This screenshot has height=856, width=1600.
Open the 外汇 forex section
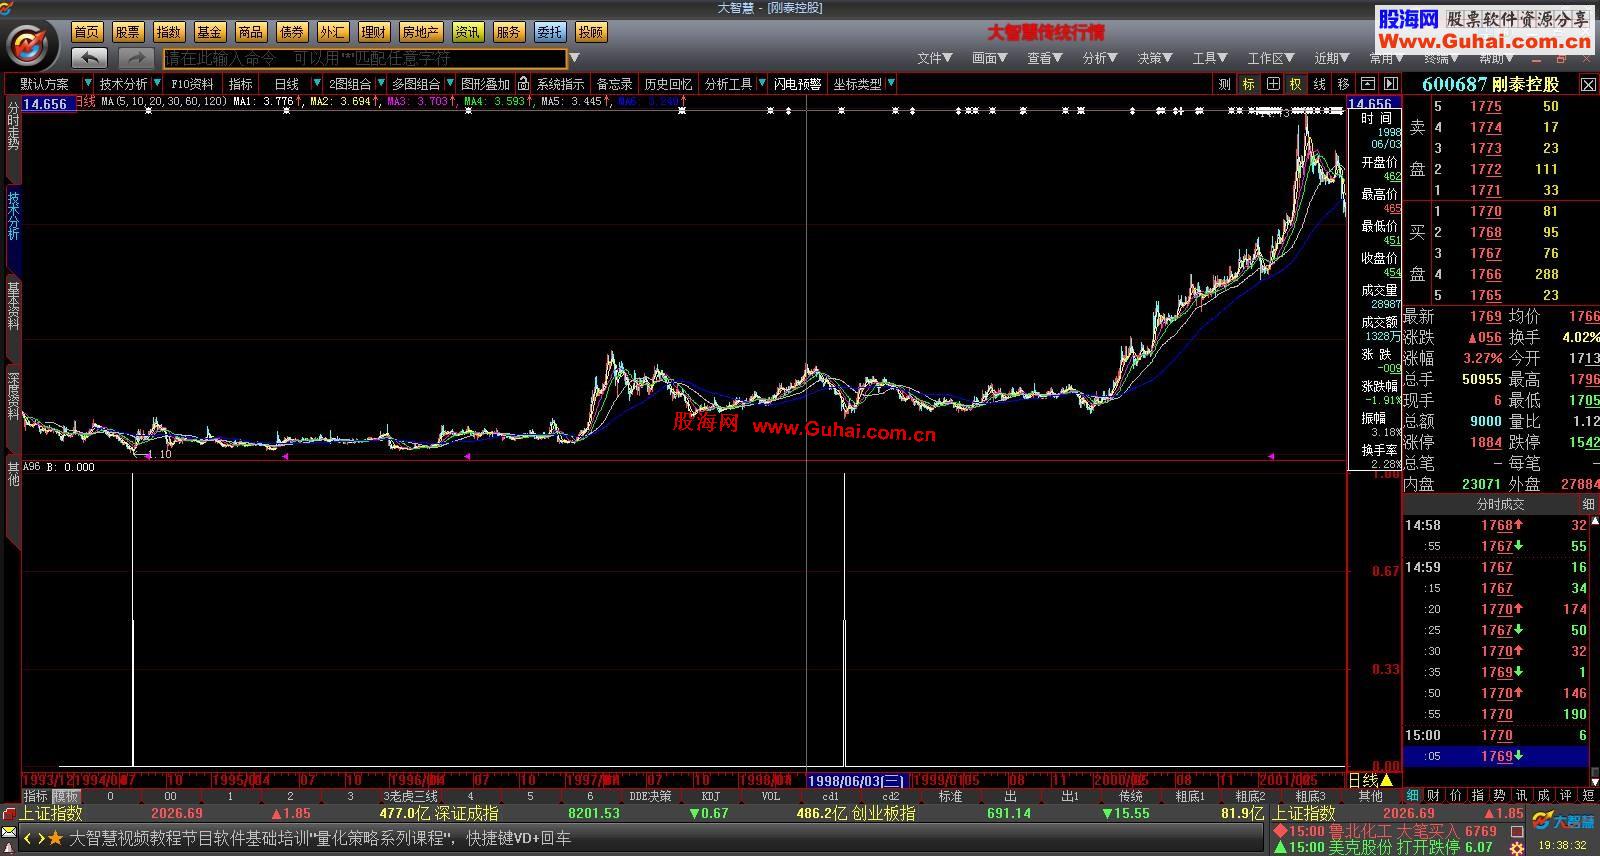(333, 32)
